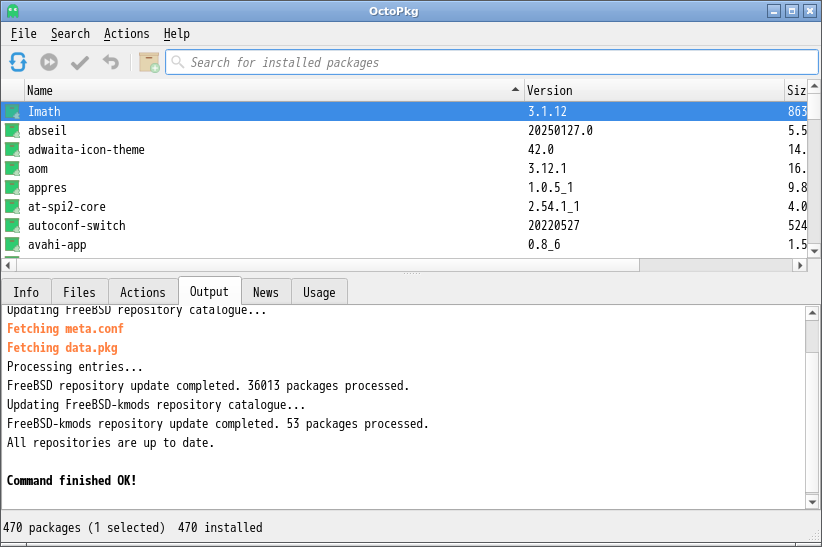822x547 pixels.
Task: Open the Usage tab
Action: (319, 292)
